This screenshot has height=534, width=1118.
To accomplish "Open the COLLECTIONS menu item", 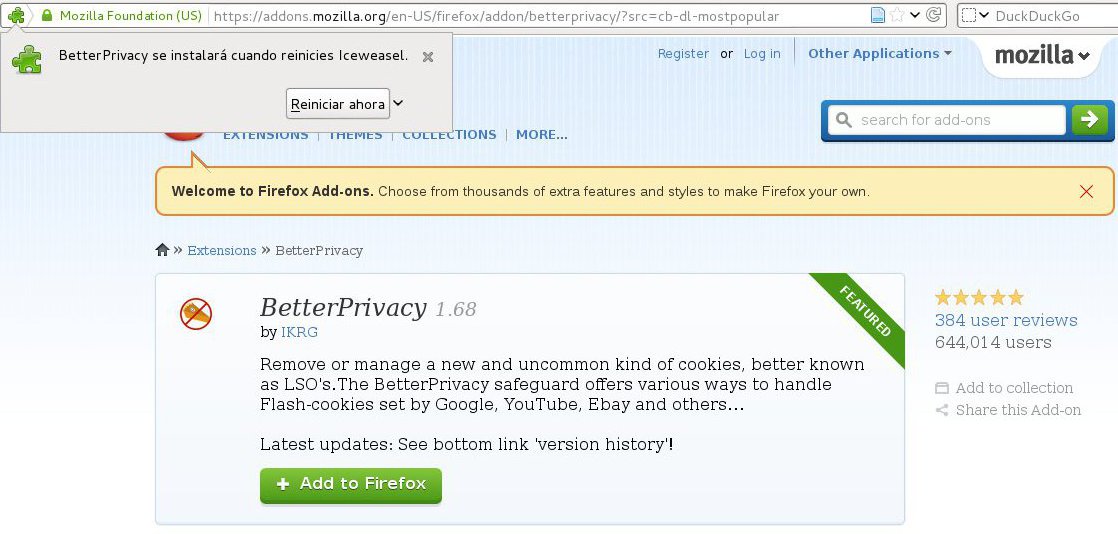I will pyautogui.click(x=449, y=135).
